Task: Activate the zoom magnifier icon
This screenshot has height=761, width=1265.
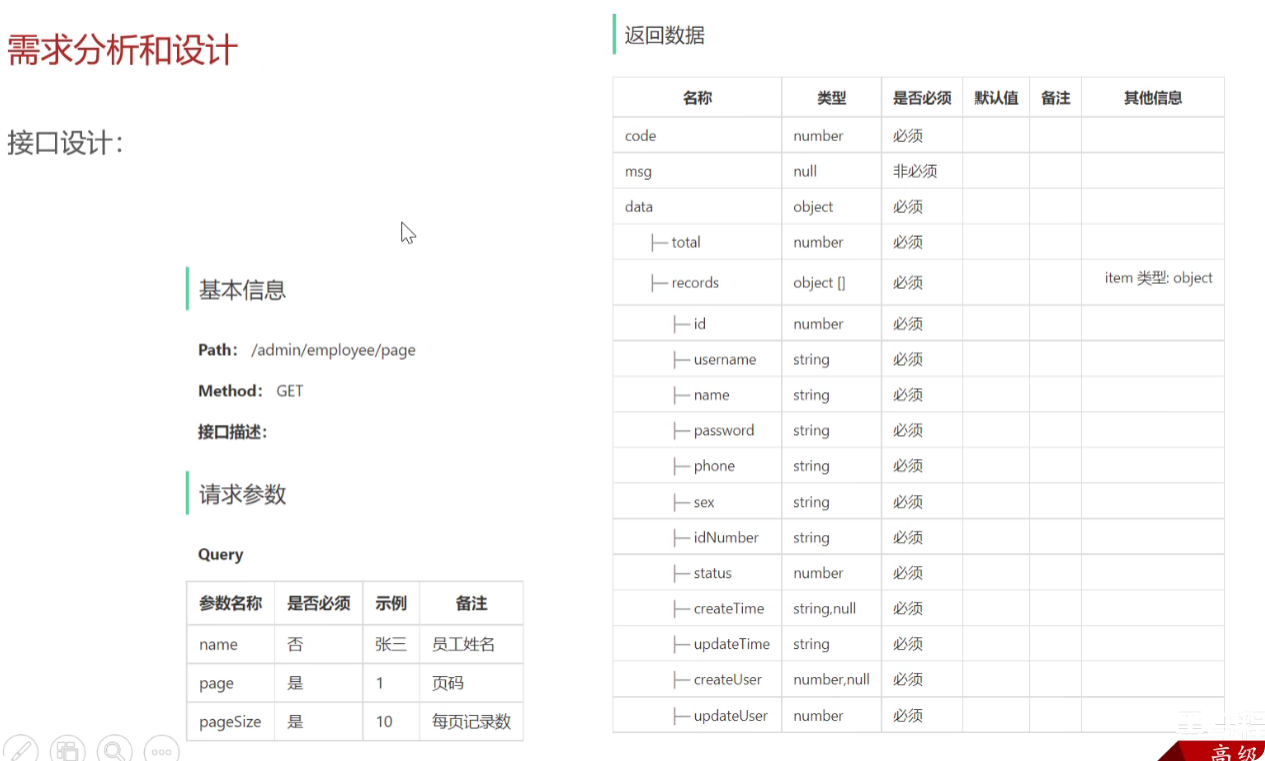Action: pyautogui.click(x=115, y=749)
